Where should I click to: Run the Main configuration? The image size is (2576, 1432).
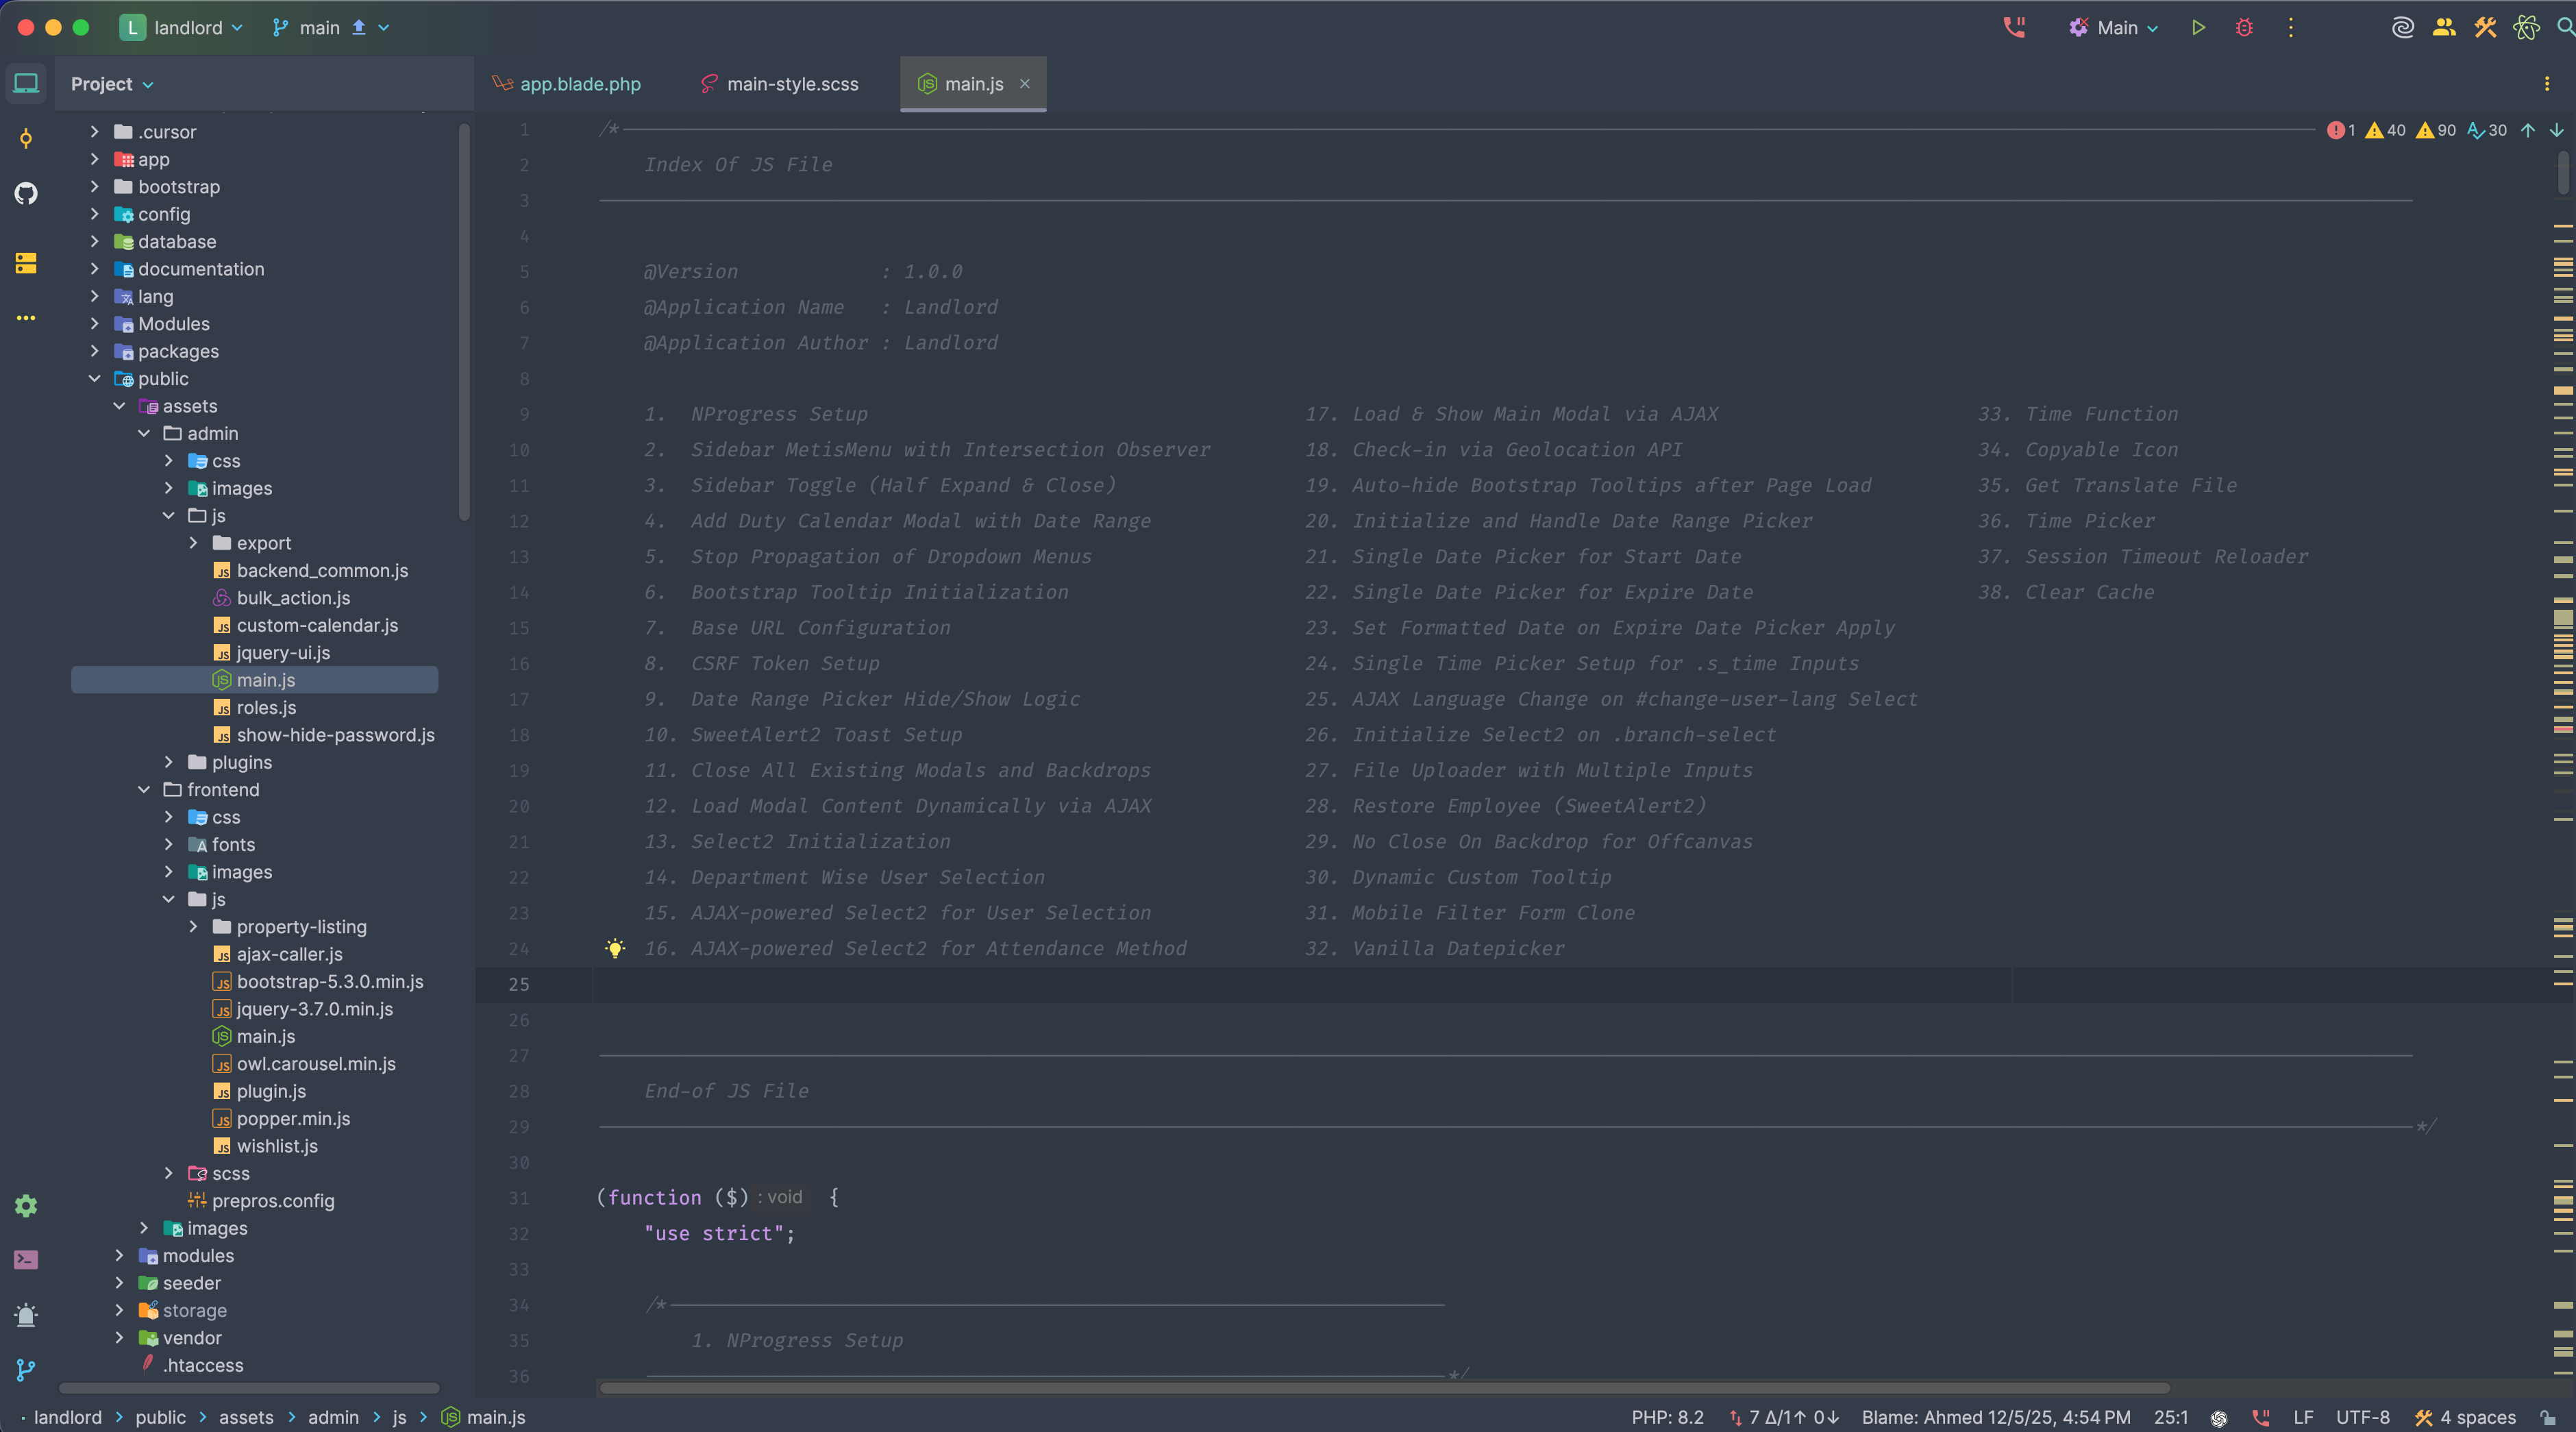point(2198,28)
